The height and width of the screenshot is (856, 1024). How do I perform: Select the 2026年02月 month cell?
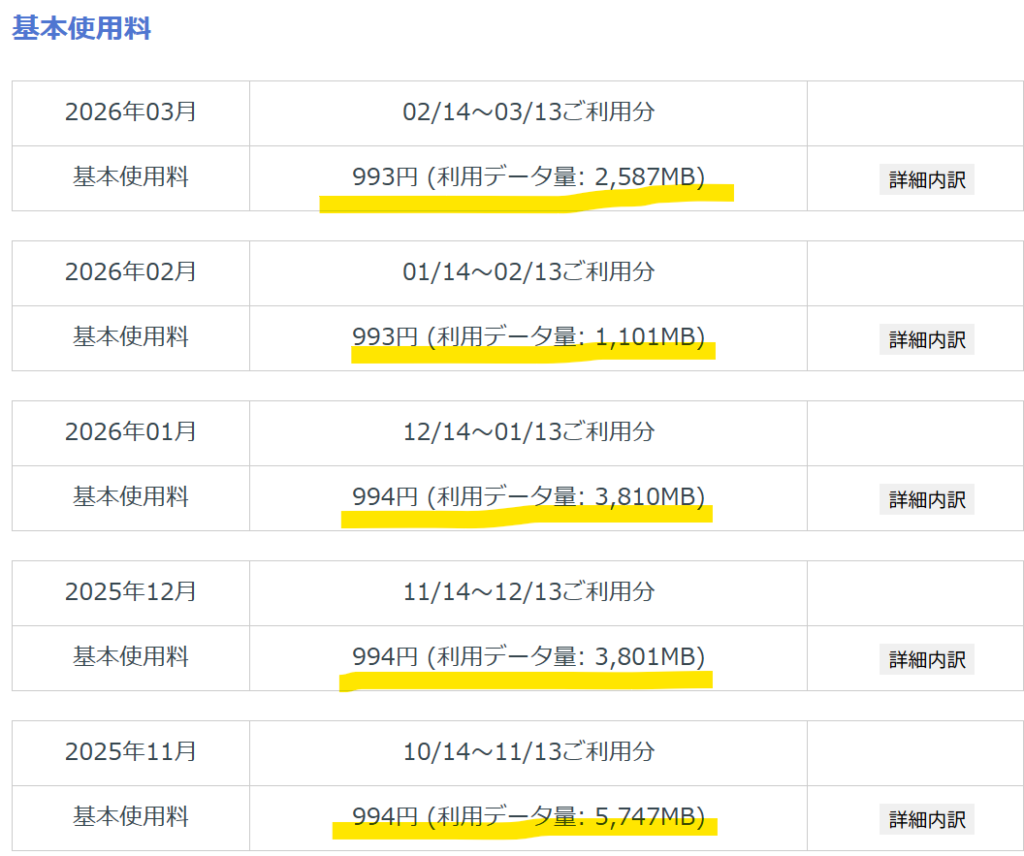coord(131,272)
